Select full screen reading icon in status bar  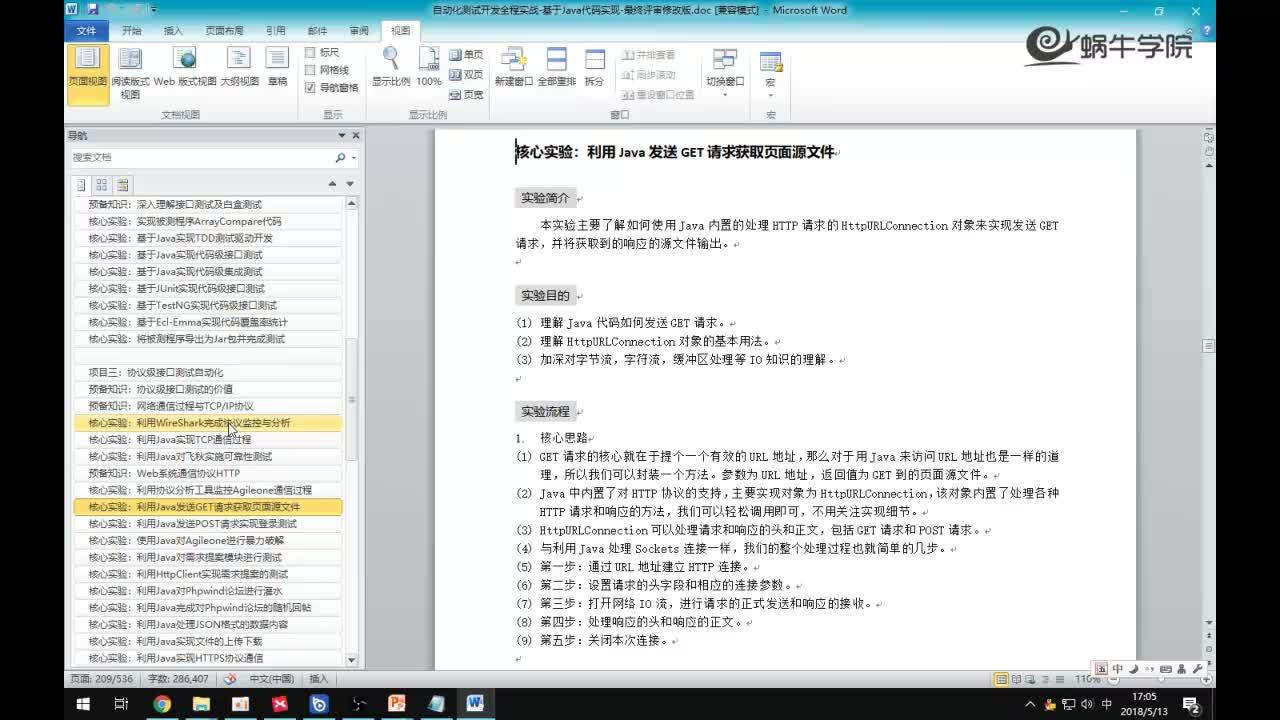(1017, 679)
